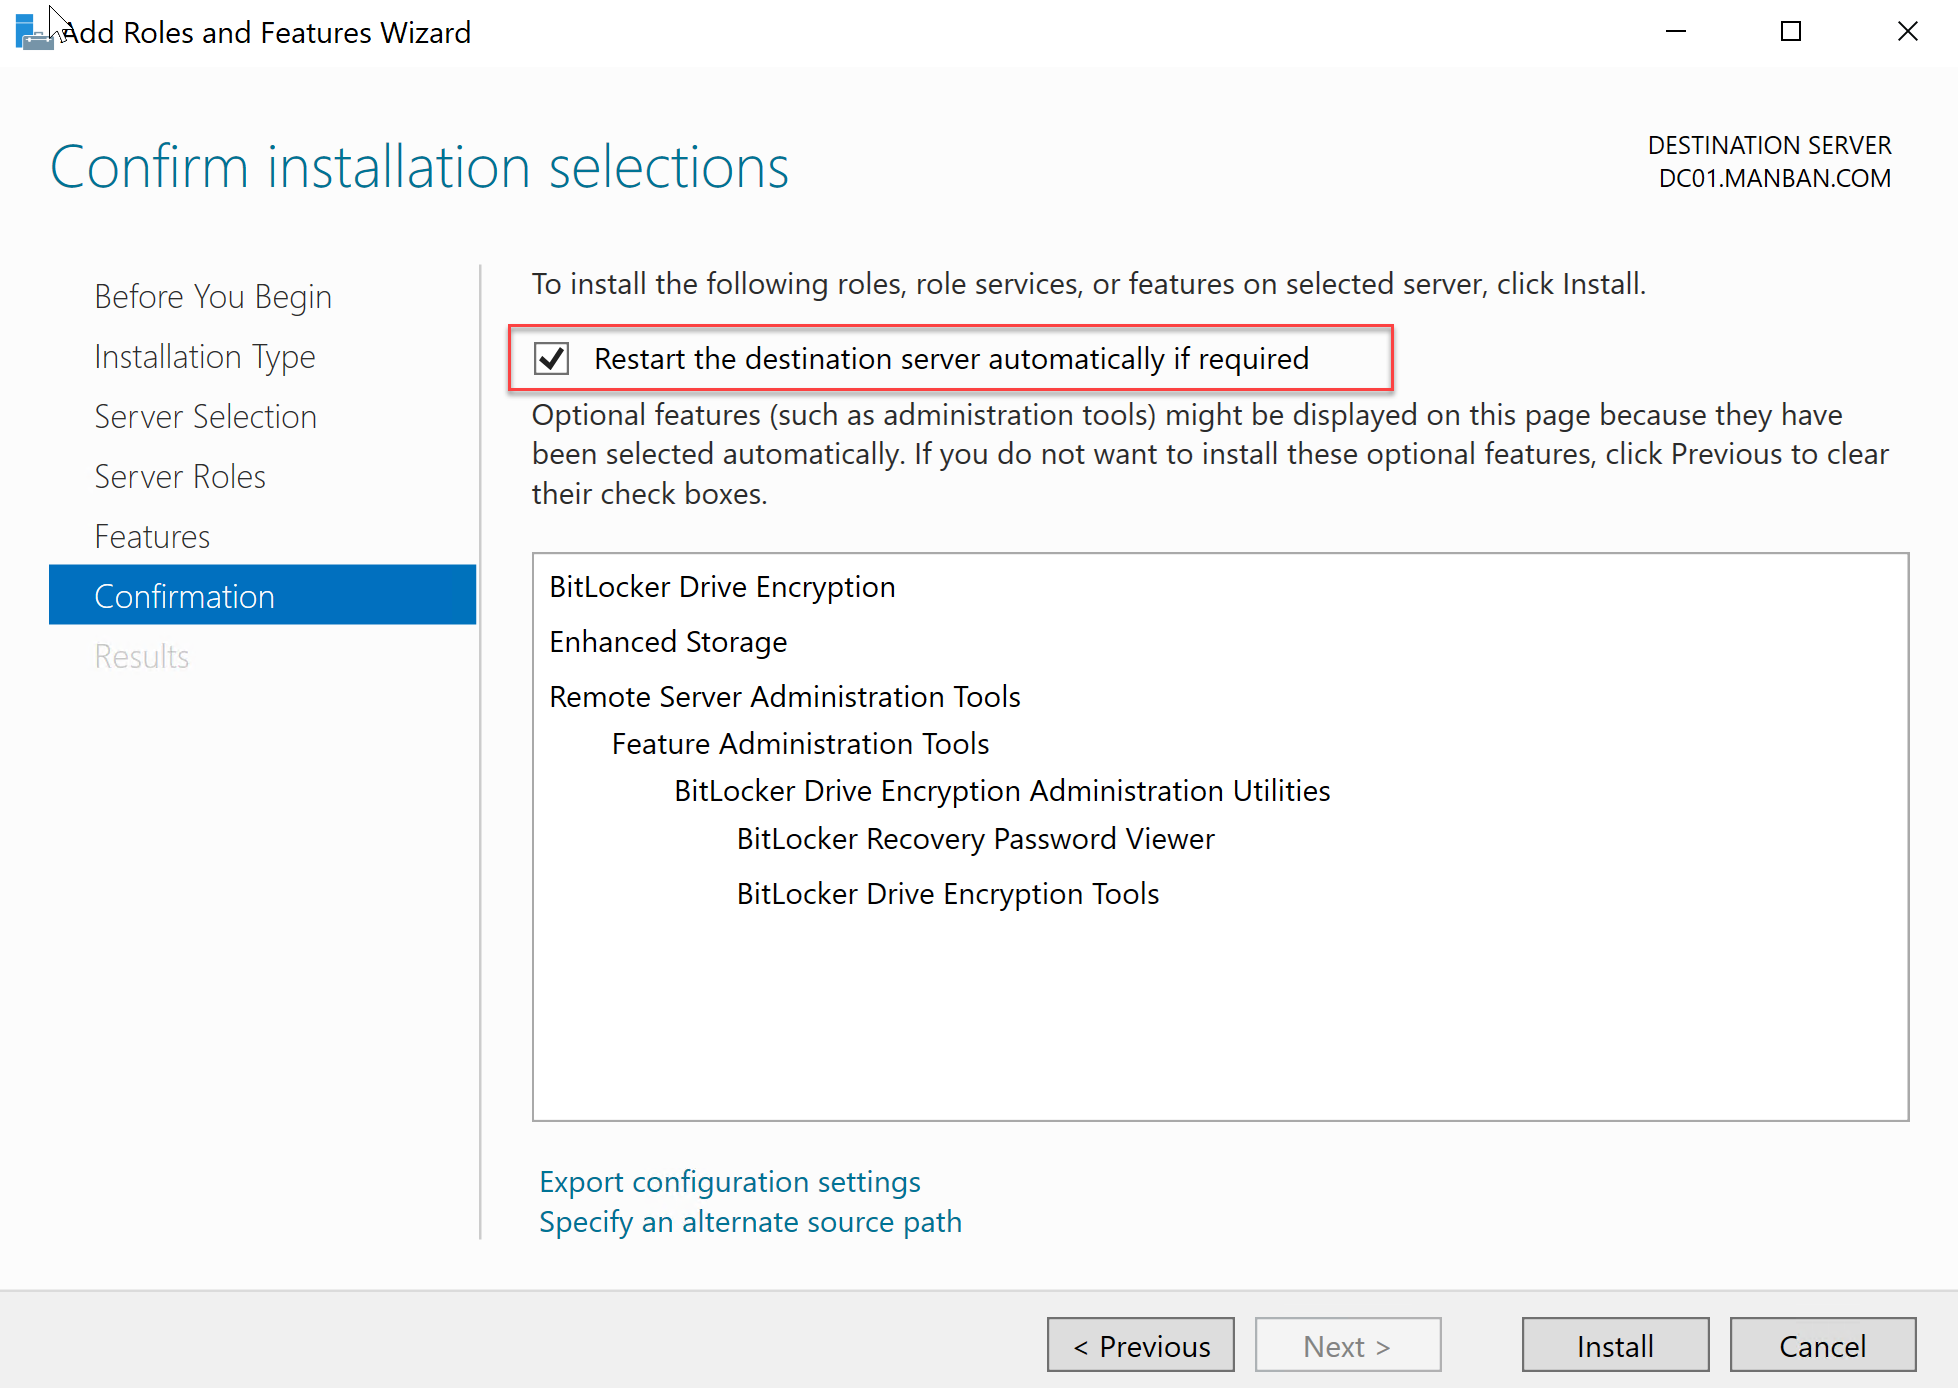Select BitLocker Drive Encryption in the list
The height and width of the screenshot is (1388, 1958).
pyautogui.click(x=722, y=587)
